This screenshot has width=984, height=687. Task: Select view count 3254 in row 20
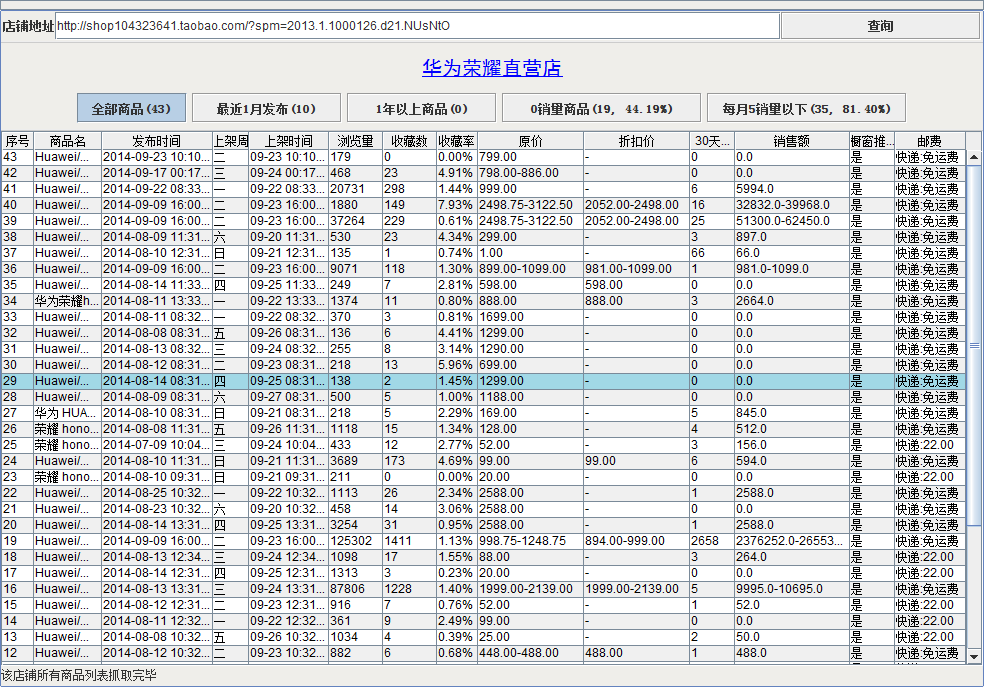pyautogui.click(x=355, y=525)
